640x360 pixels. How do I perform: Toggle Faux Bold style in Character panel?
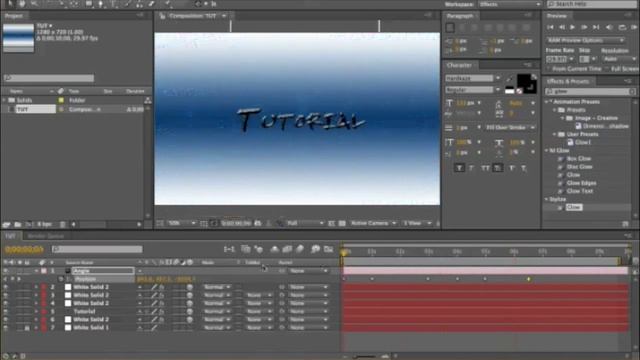[459, 168]
